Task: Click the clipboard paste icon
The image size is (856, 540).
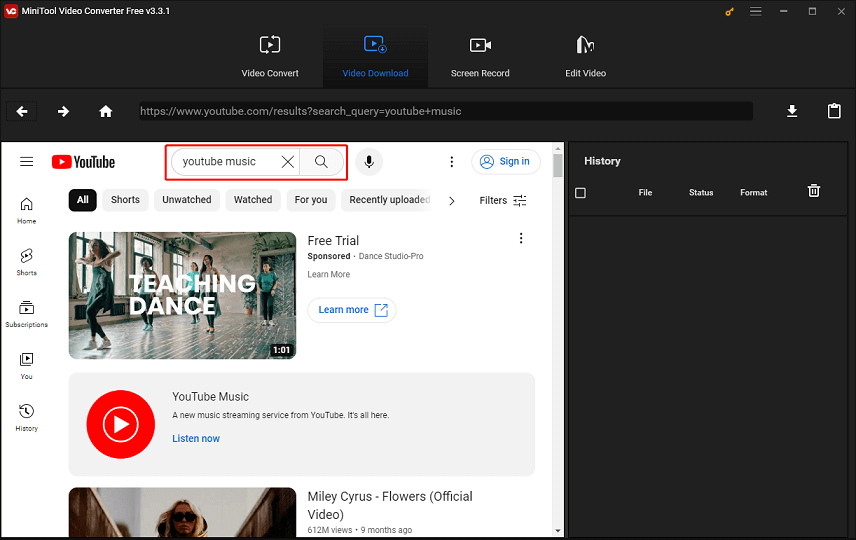Action: 834,111
